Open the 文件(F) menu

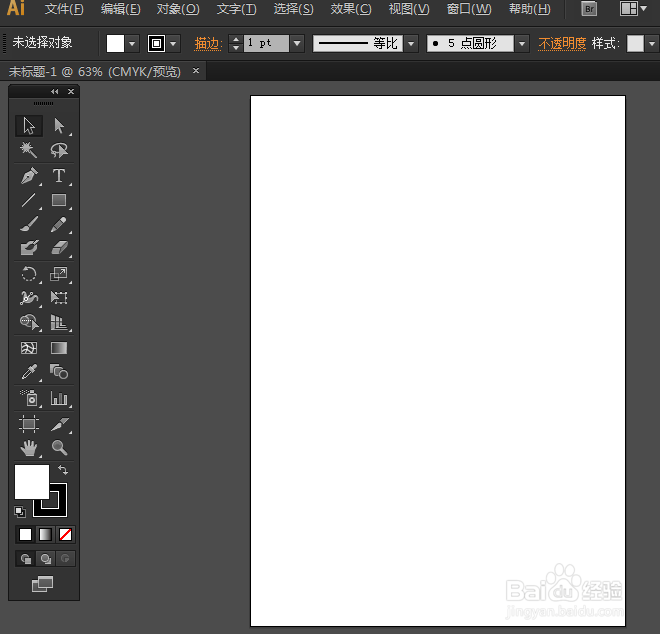pyautogui.click(x=64, y=9)
